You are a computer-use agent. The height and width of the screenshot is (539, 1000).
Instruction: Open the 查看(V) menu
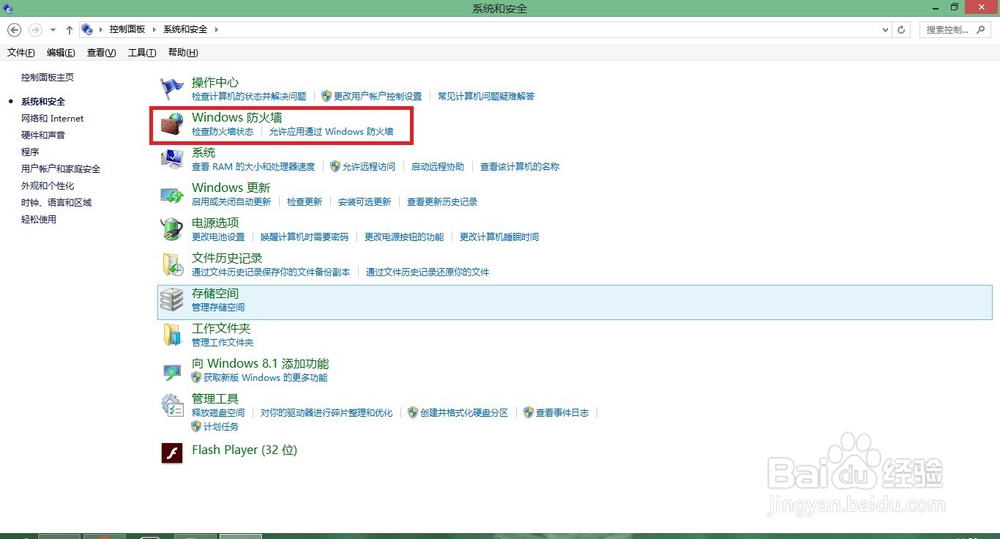click(101, 52)
